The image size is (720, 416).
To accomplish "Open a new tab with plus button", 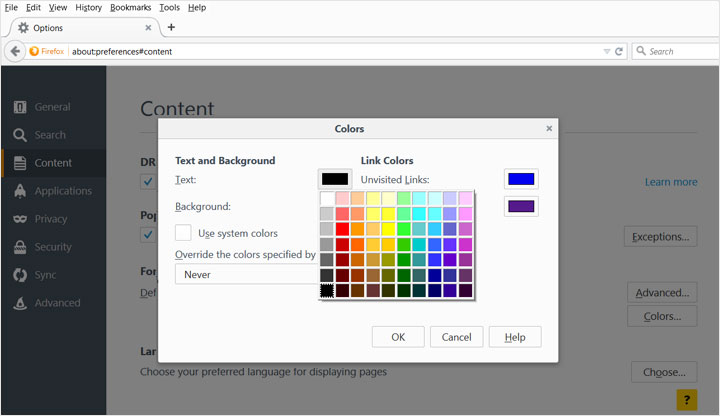I will [171, 27].
